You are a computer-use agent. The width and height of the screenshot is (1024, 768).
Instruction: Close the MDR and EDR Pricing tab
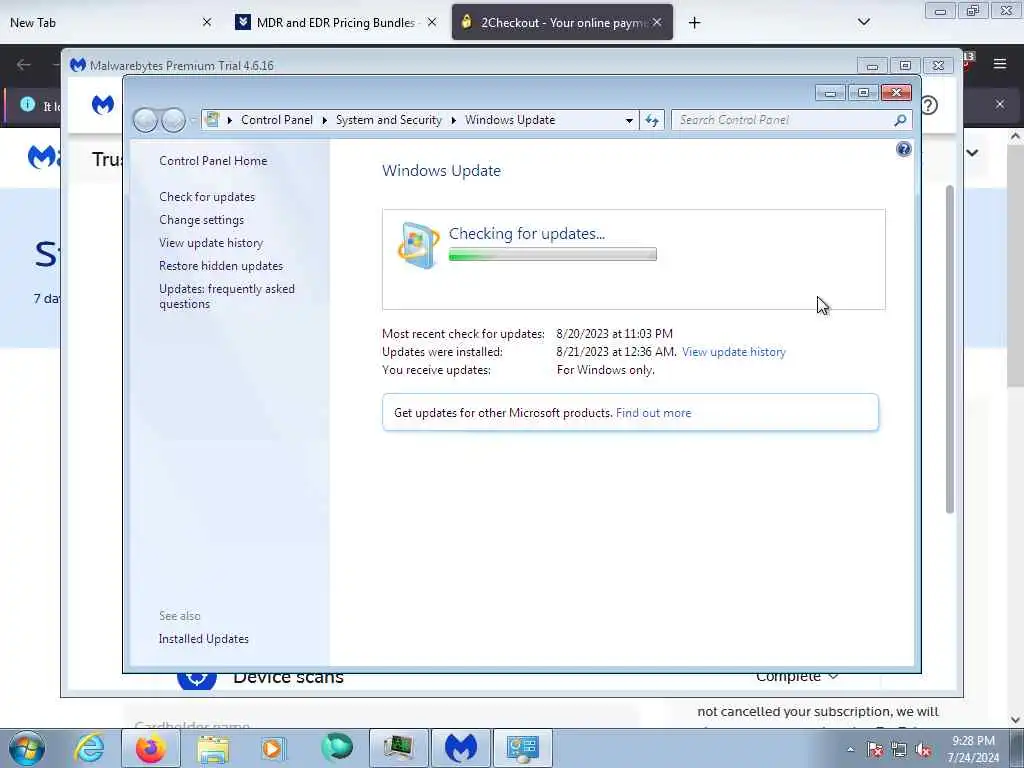[432, 22]
